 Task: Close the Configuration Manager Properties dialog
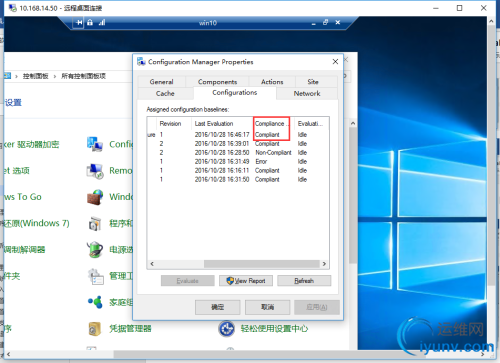(335, 62)
